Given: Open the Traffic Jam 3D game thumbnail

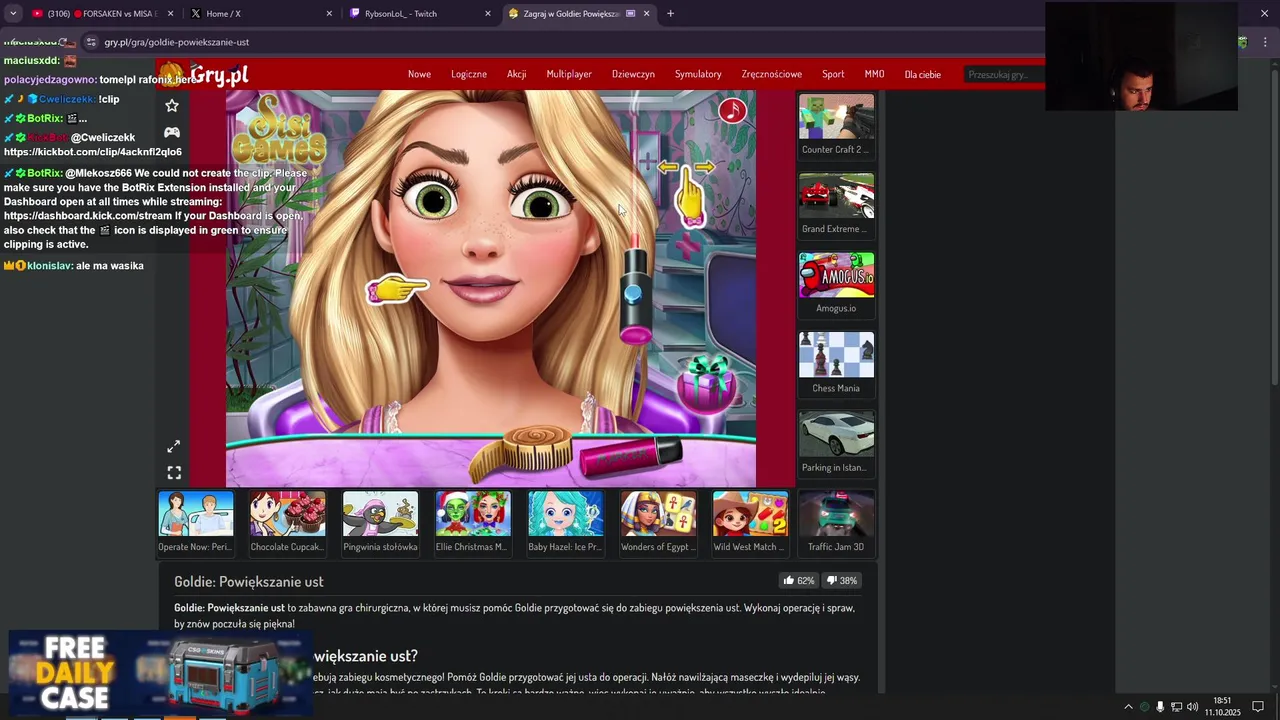Looking at the screenshot, I should tap(836, 522).
